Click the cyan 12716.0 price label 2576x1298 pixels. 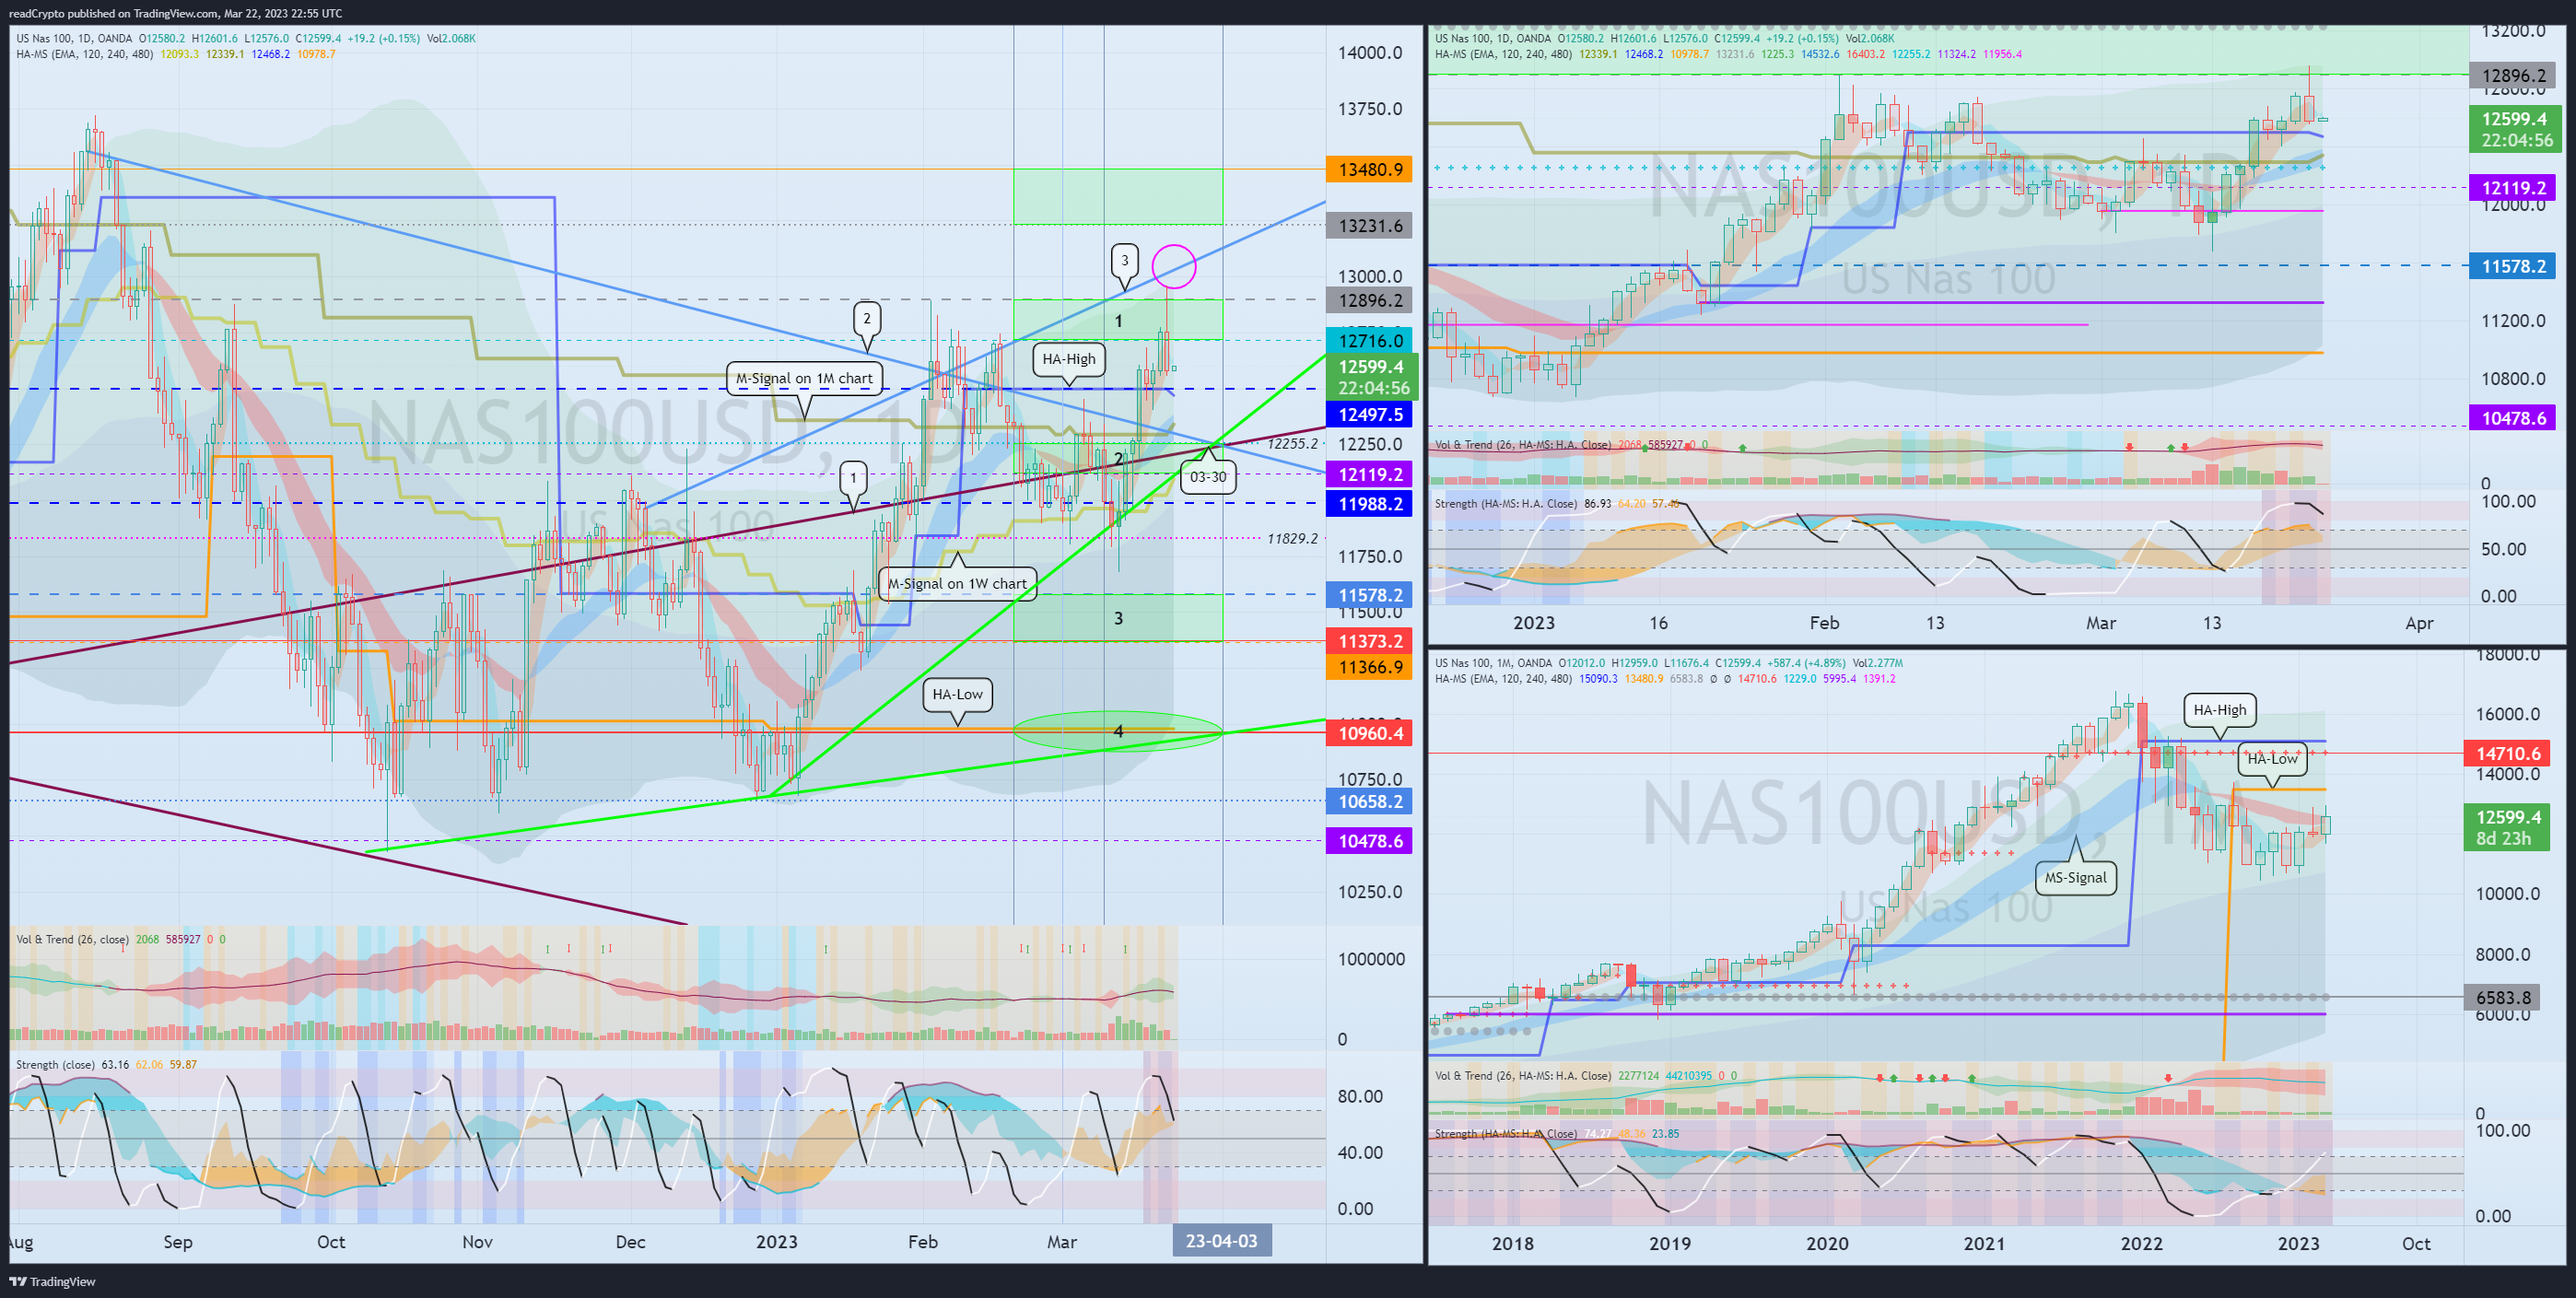[x=1369, y=340]
